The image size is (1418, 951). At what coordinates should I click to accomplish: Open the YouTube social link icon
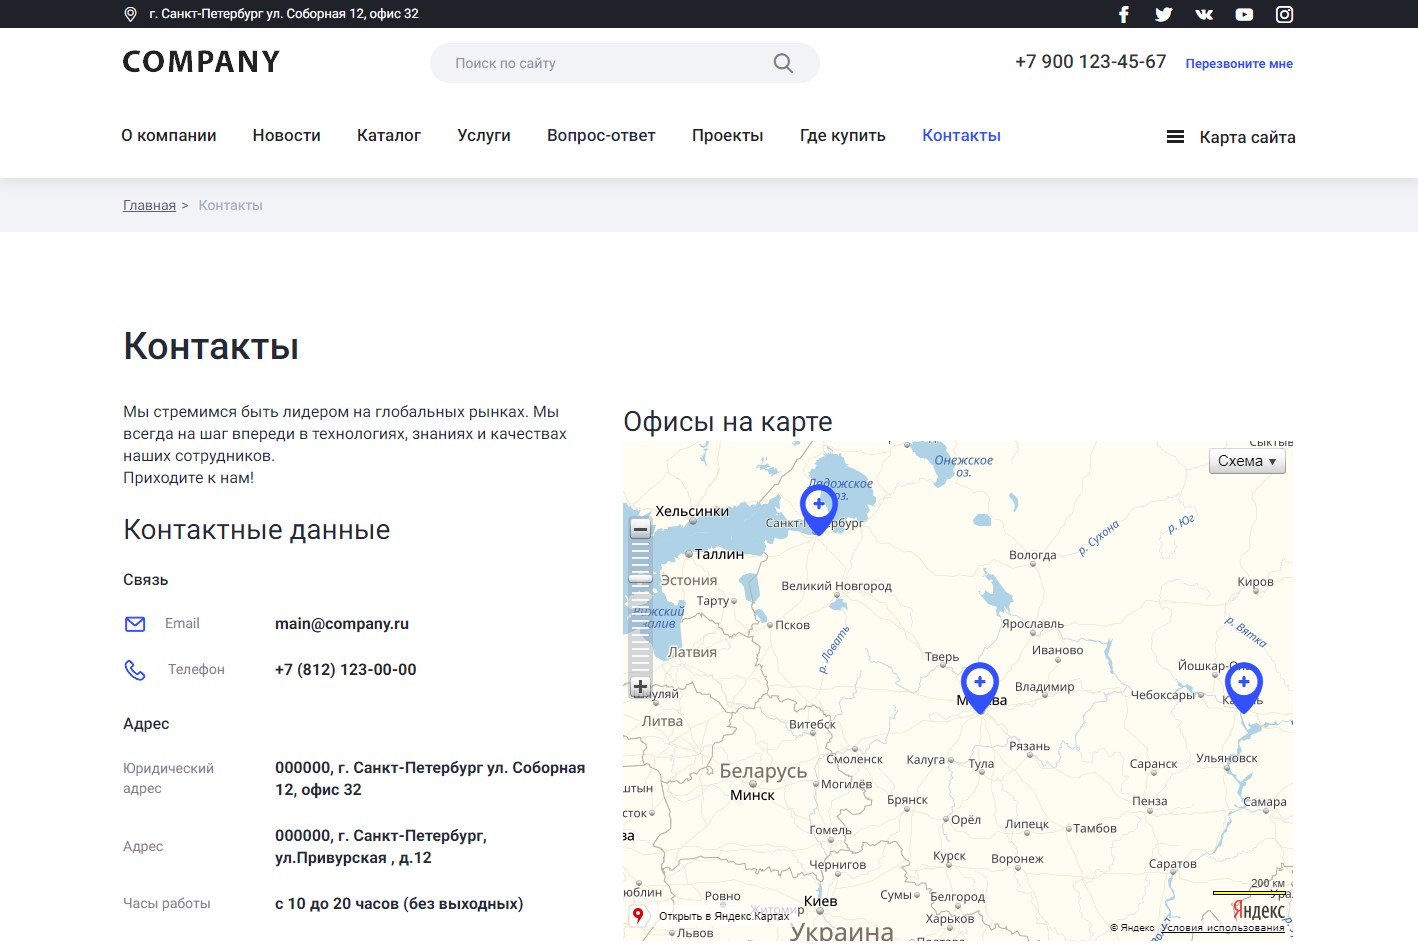1244,14
